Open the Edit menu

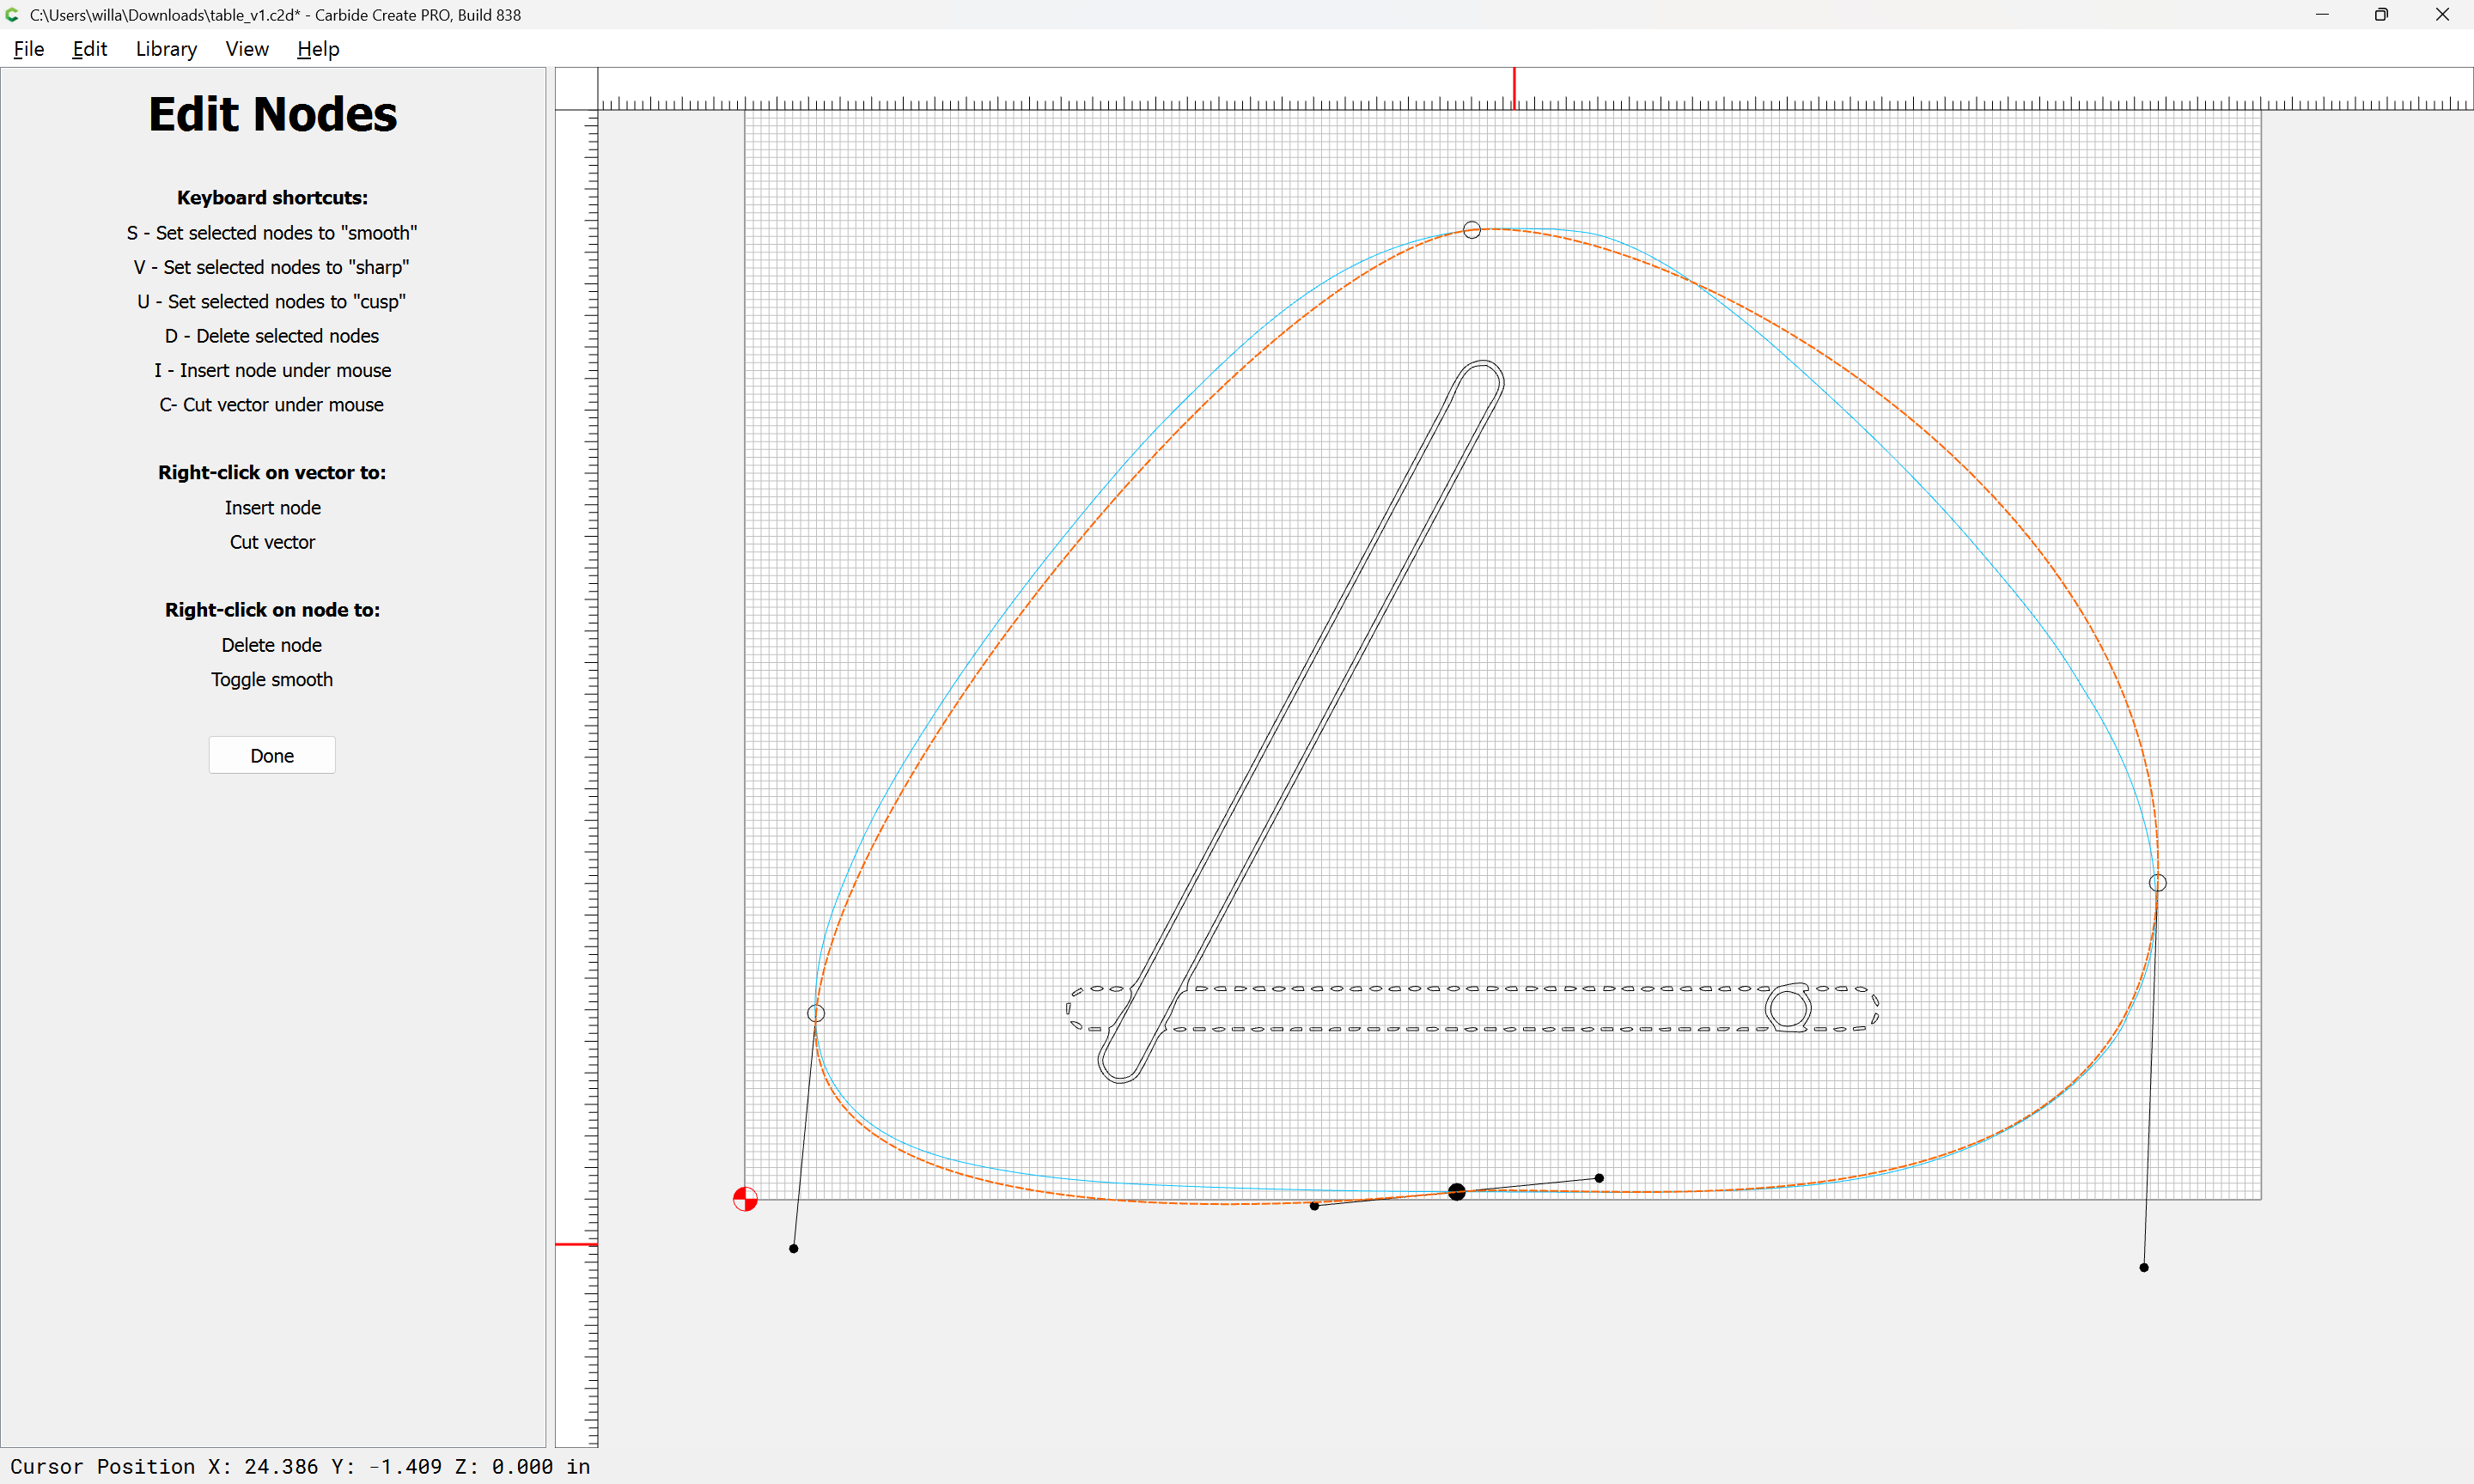click(89, 49)
